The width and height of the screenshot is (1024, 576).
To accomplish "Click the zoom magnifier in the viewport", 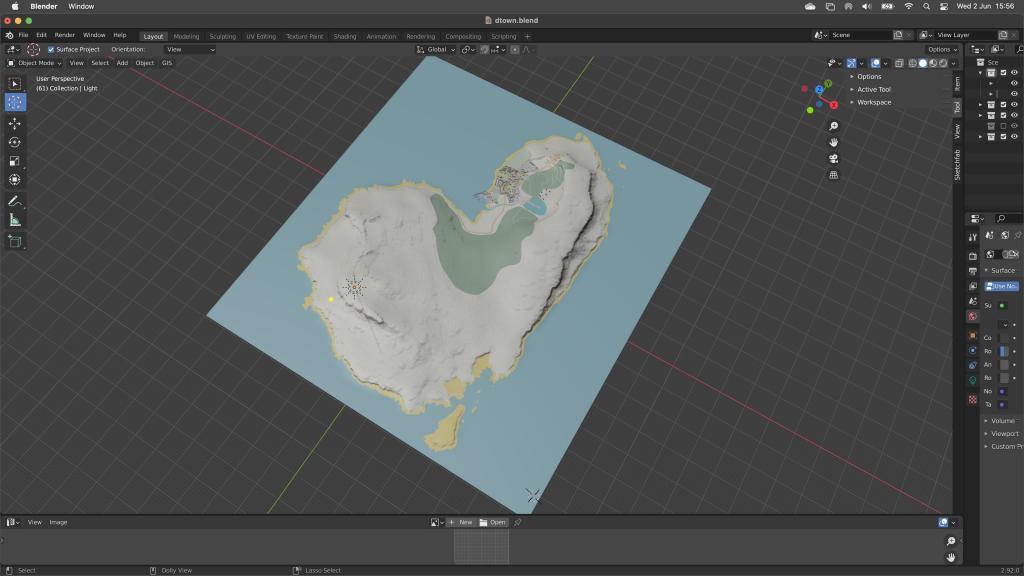I will (x=833, y=126).
